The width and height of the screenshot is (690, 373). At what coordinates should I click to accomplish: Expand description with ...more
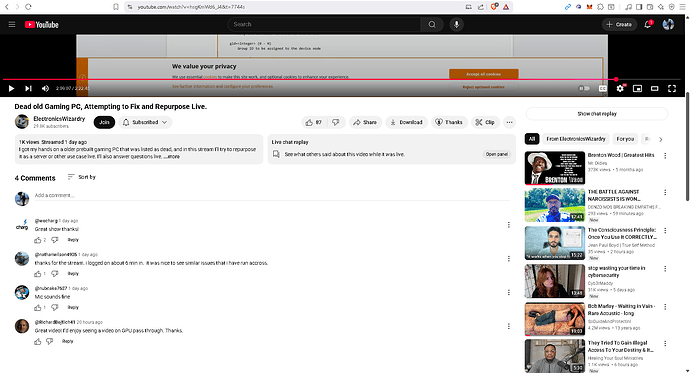[172, 156]
